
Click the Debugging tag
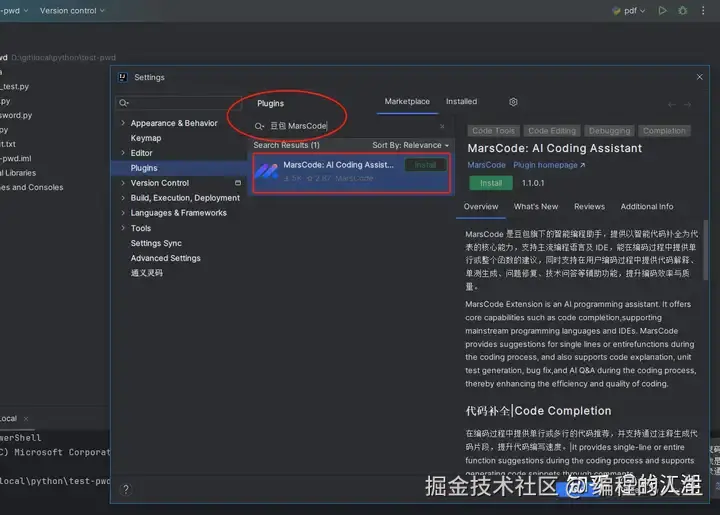[609, 131]
